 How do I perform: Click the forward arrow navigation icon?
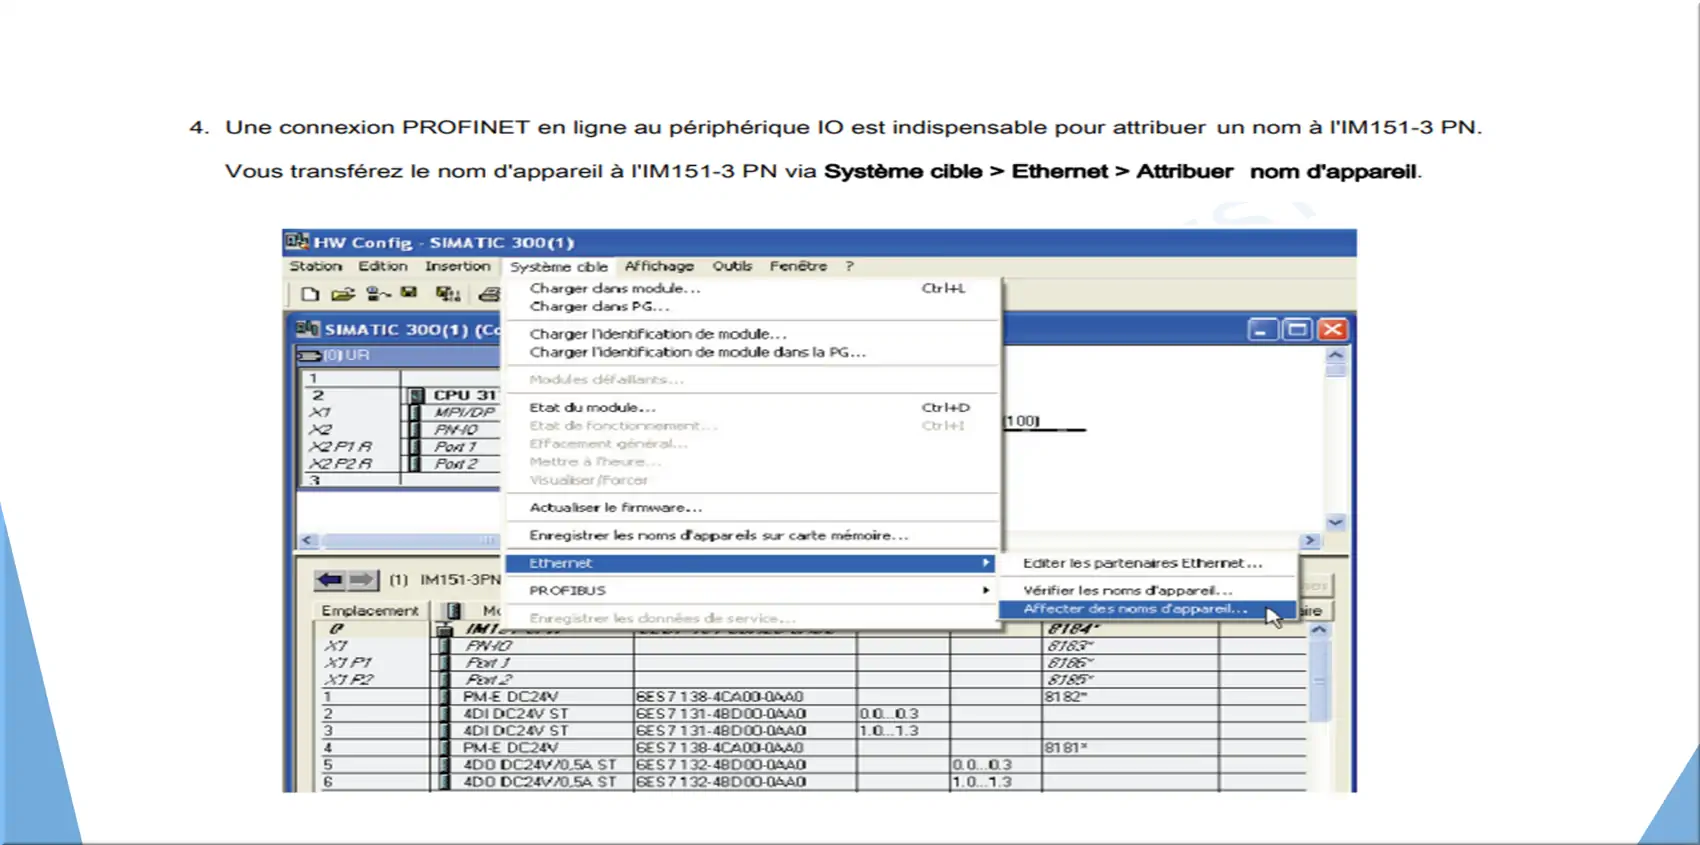[362, 580]
